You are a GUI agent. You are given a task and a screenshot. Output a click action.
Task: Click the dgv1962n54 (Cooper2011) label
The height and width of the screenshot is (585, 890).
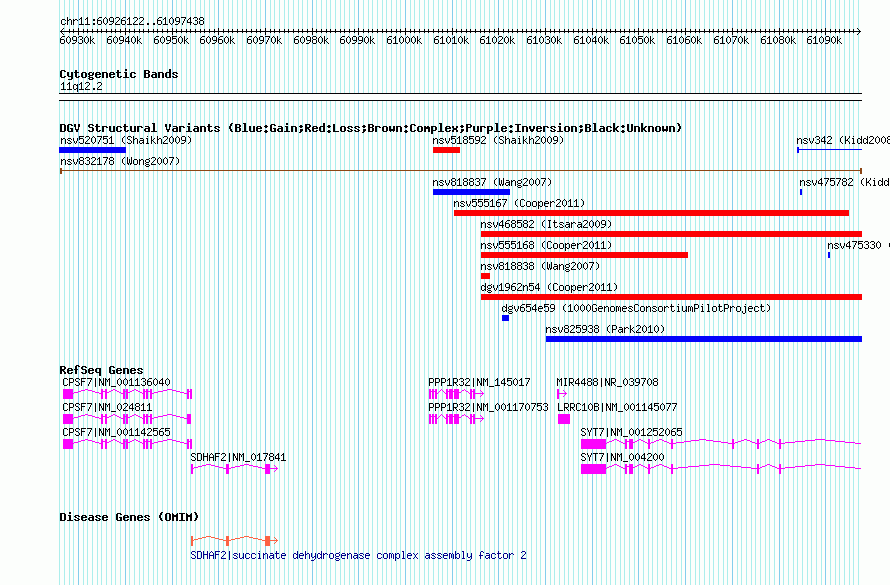coord(549,287)
